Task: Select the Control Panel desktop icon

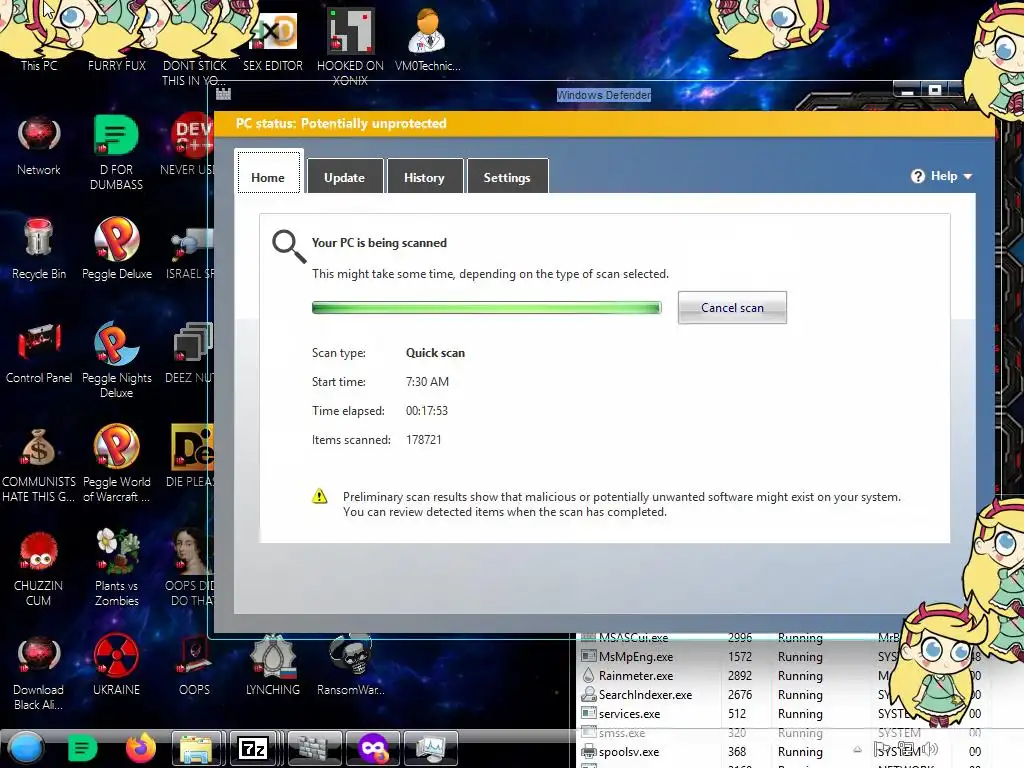Action: (39, 353)
